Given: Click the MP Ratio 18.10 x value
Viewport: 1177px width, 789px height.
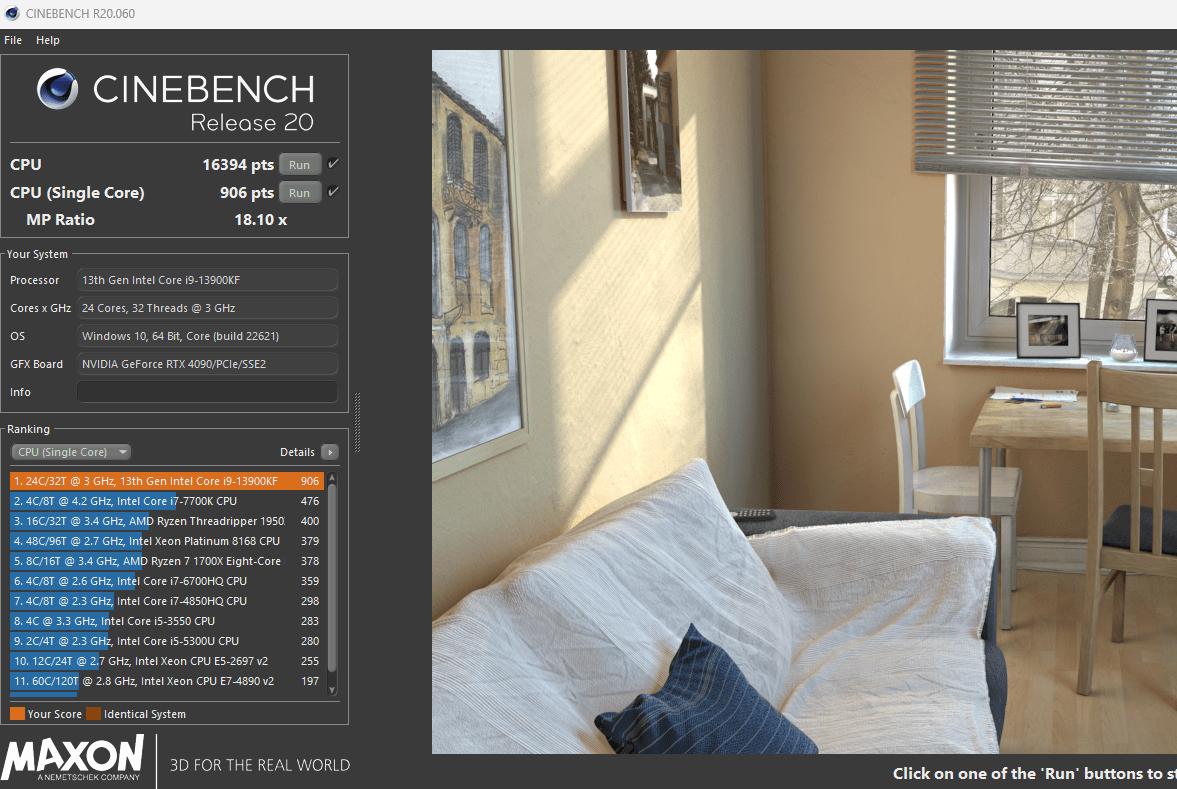Looking at the screenshot, I should click(x=260, y=220).
